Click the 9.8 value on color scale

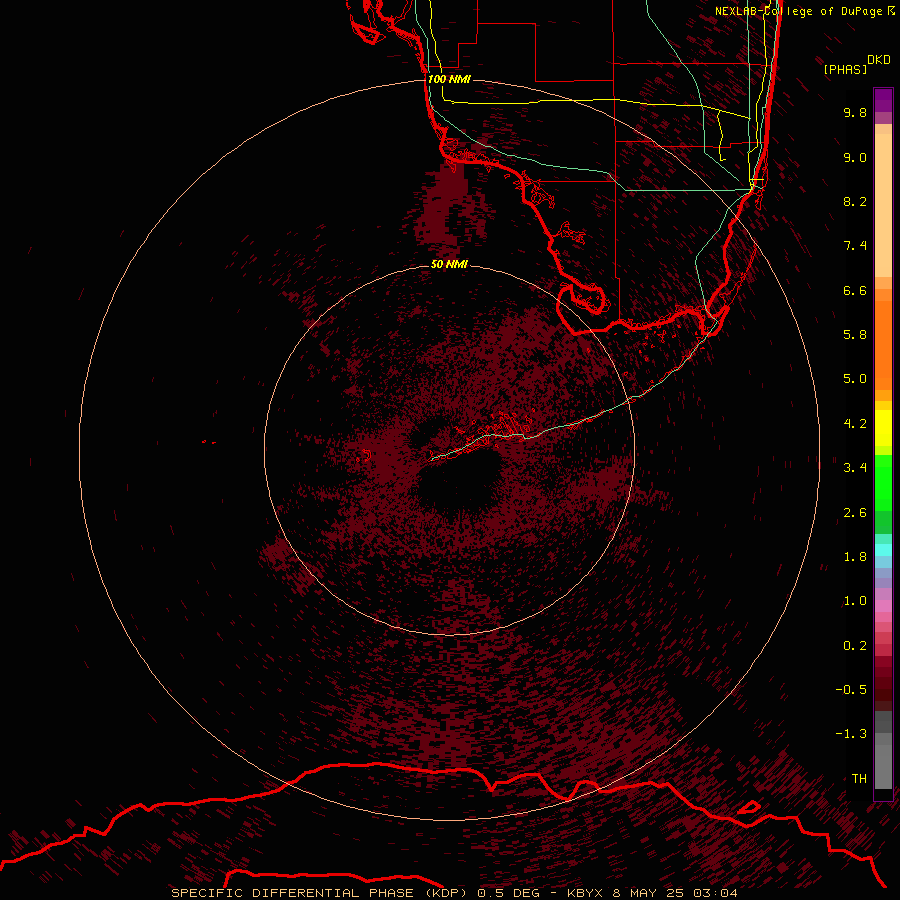855,112
